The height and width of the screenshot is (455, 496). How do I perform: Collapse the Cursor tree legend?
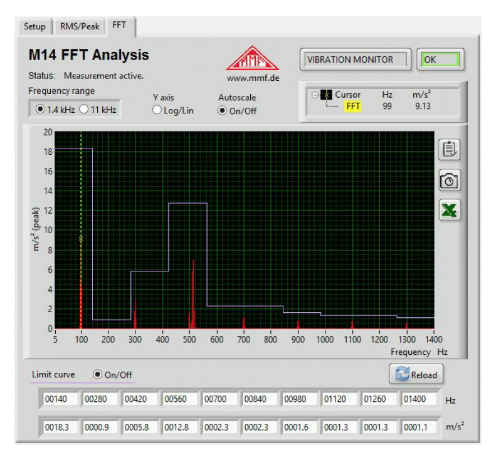point(315,95)
